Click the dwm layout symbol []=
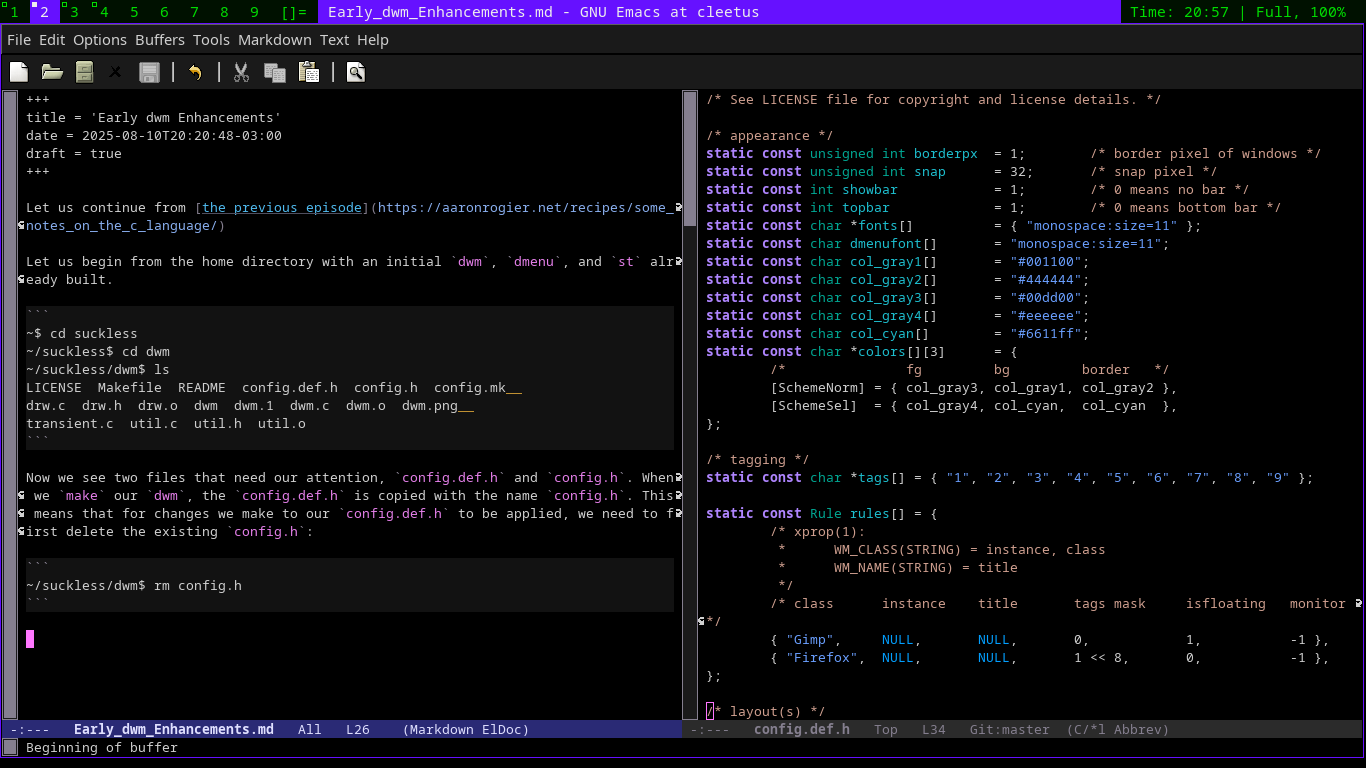Viewport: 1366px width, 768px height. 294,12
